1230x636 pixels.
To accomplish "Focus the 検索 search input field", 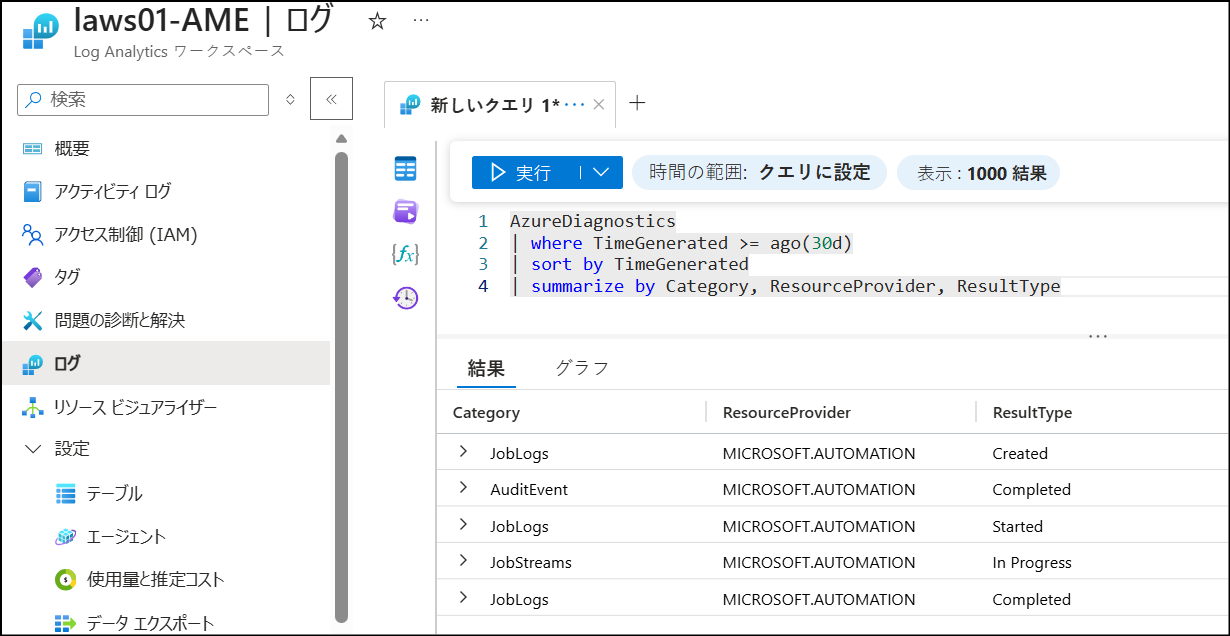I will click(143, 100).
